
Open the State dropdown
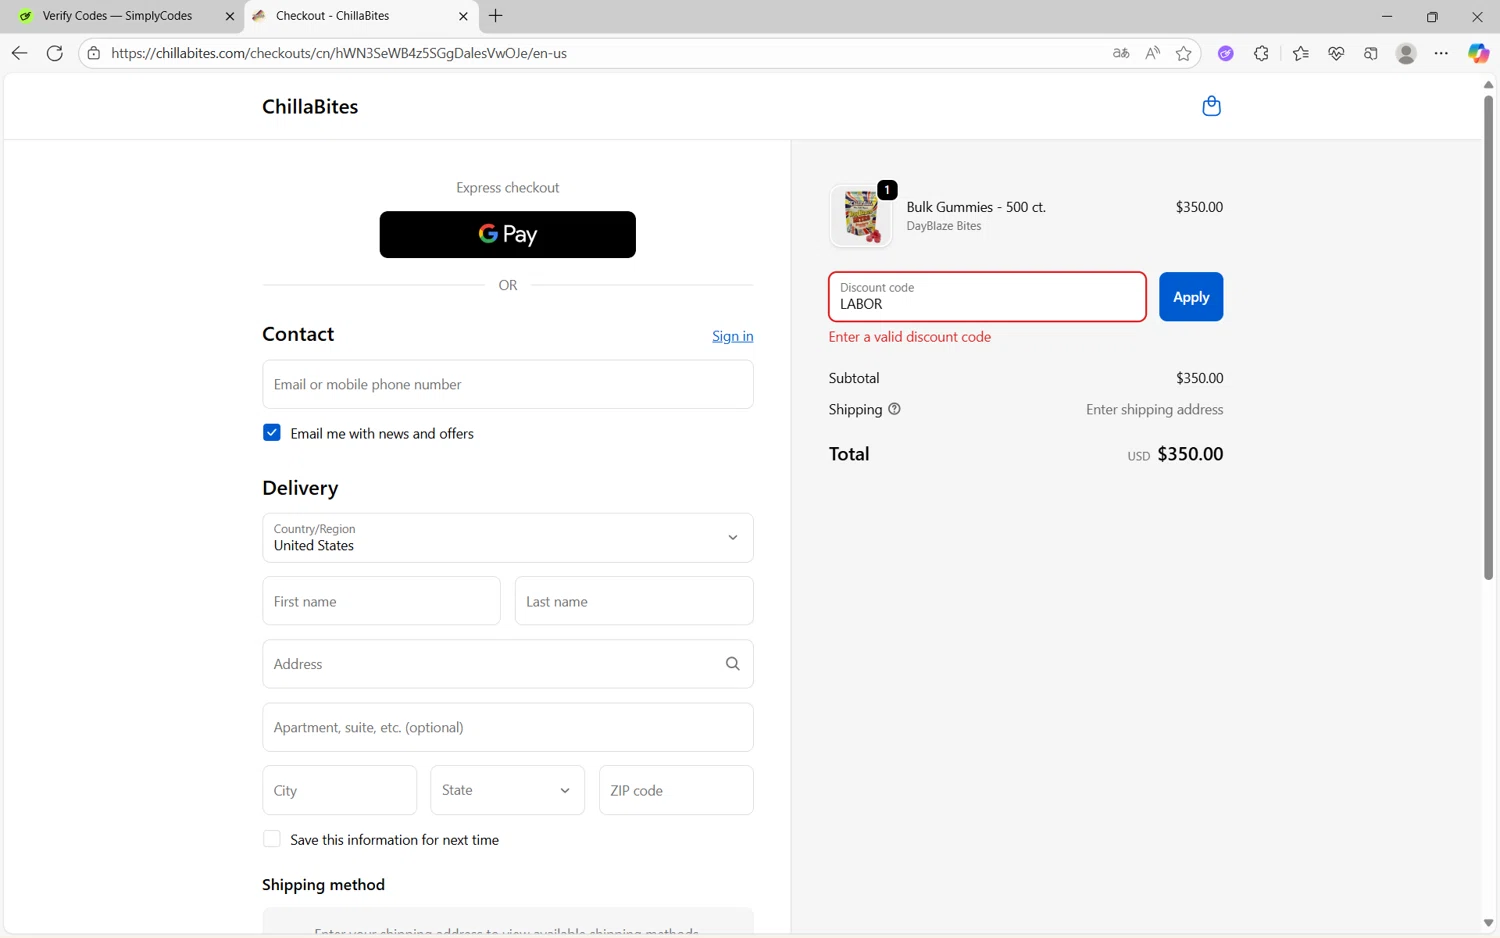[x=508, y=790]
